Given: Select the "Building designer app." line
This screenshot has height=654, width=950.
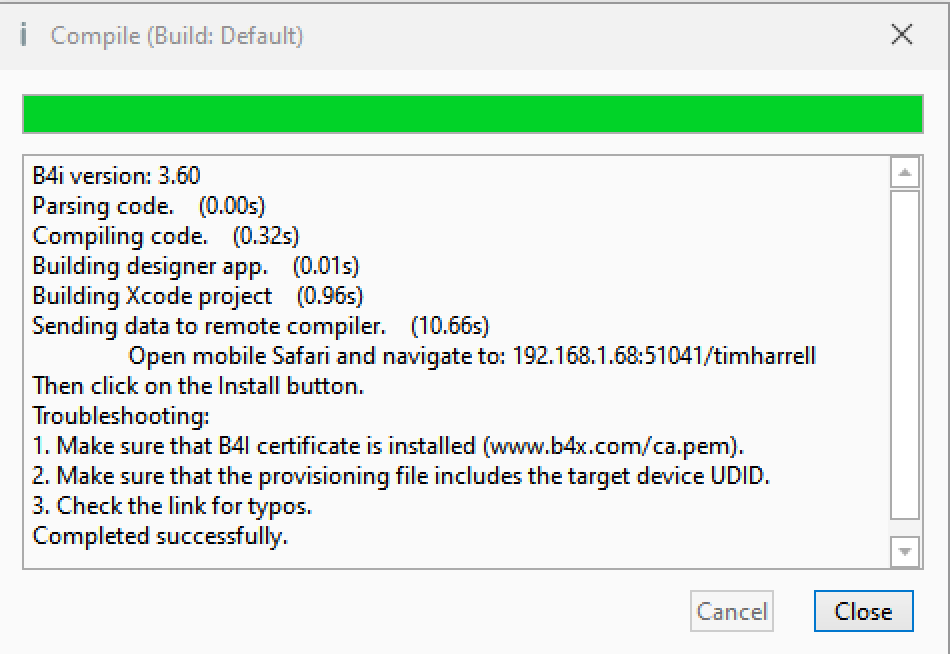Looking at the screenshot, I should point(150,266).
